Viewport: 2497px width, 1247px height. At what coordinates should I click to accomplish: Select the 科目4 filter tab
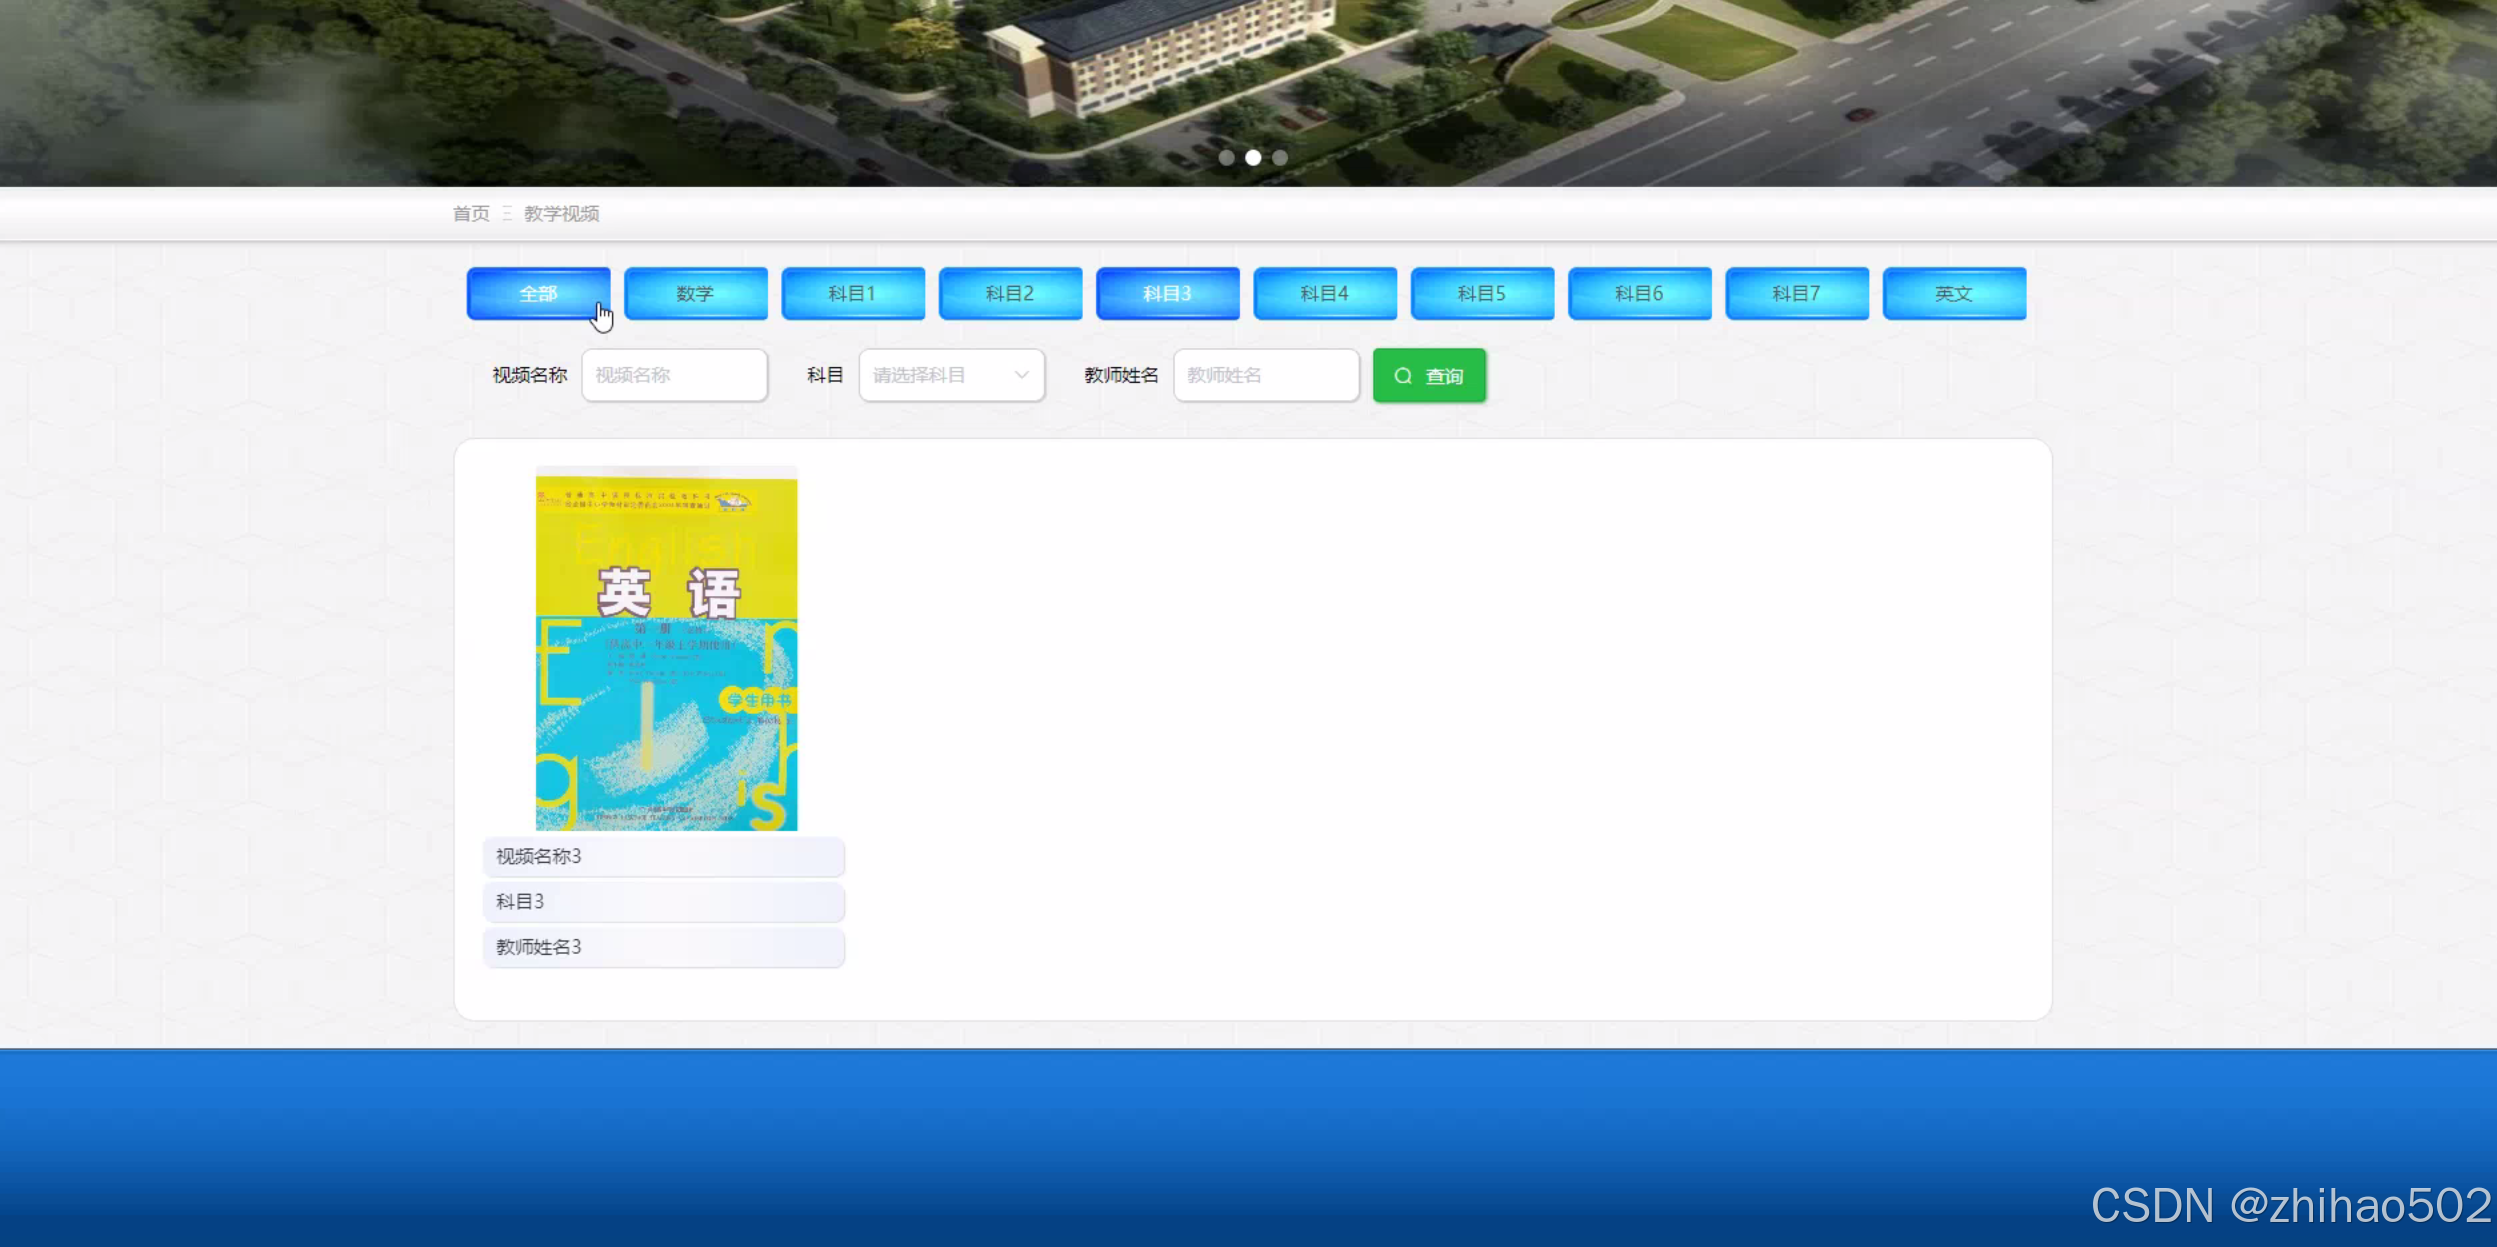(x=1324, y=293)
